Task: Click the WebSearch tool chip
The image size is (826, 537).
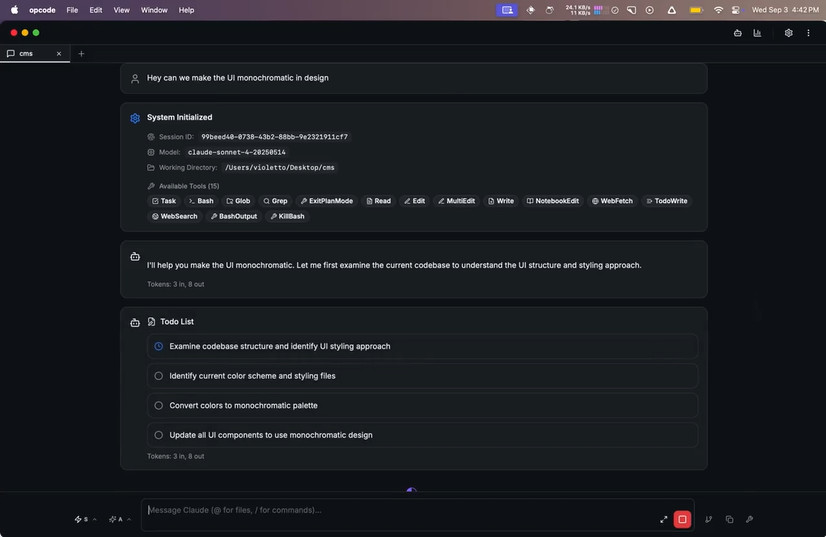Action: coord(175,216)
